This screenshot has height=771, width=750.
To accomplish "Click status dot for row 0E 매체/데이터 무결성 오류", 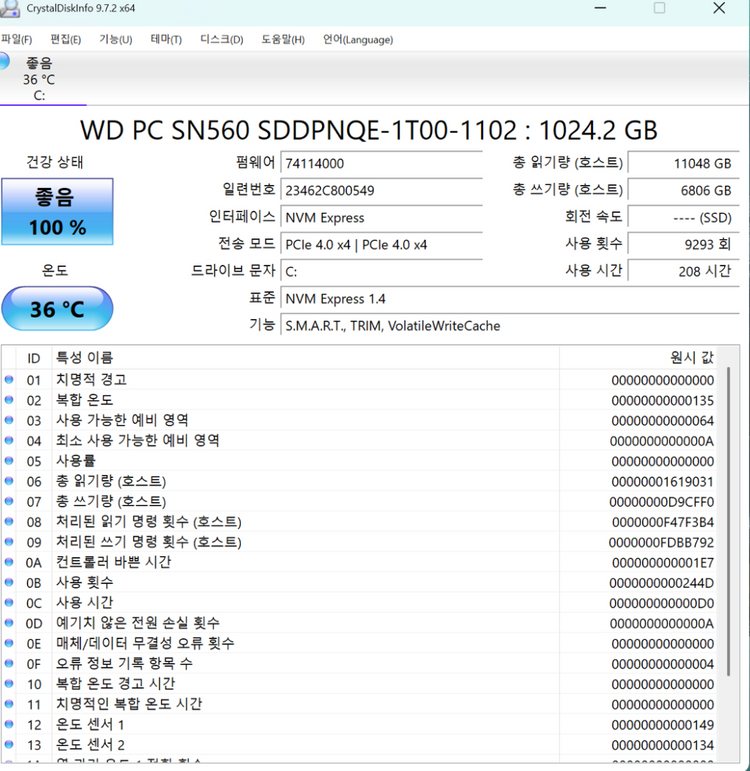I will tap(9, 643).
